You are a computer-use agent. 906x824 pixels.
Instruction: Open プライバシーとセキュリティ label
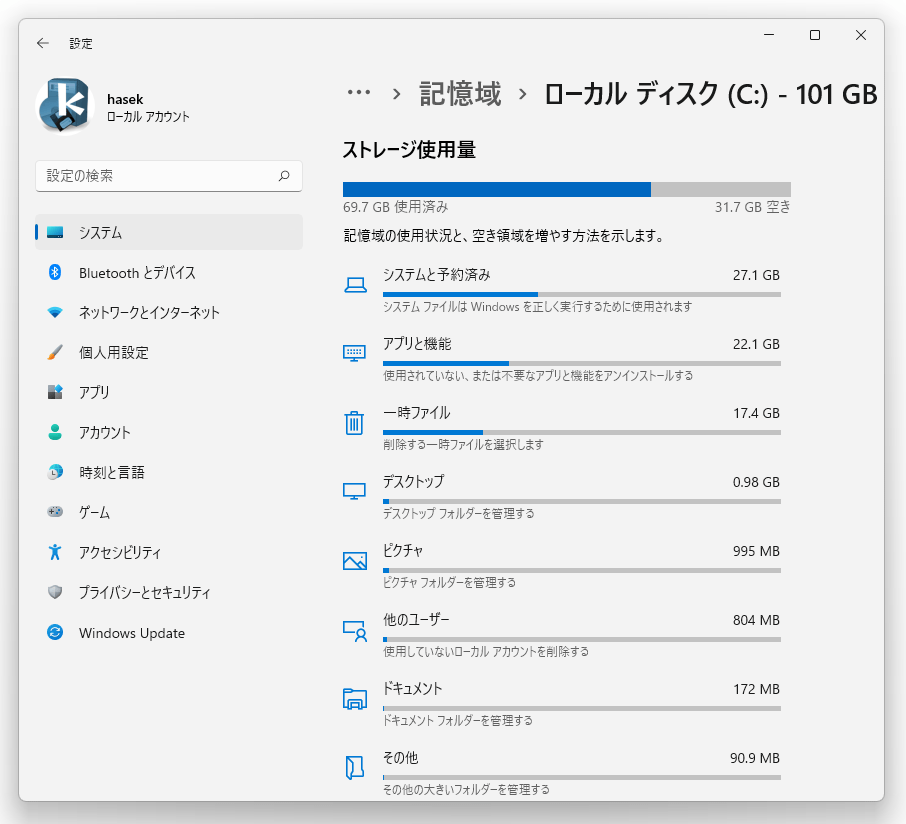click(144, 592)
